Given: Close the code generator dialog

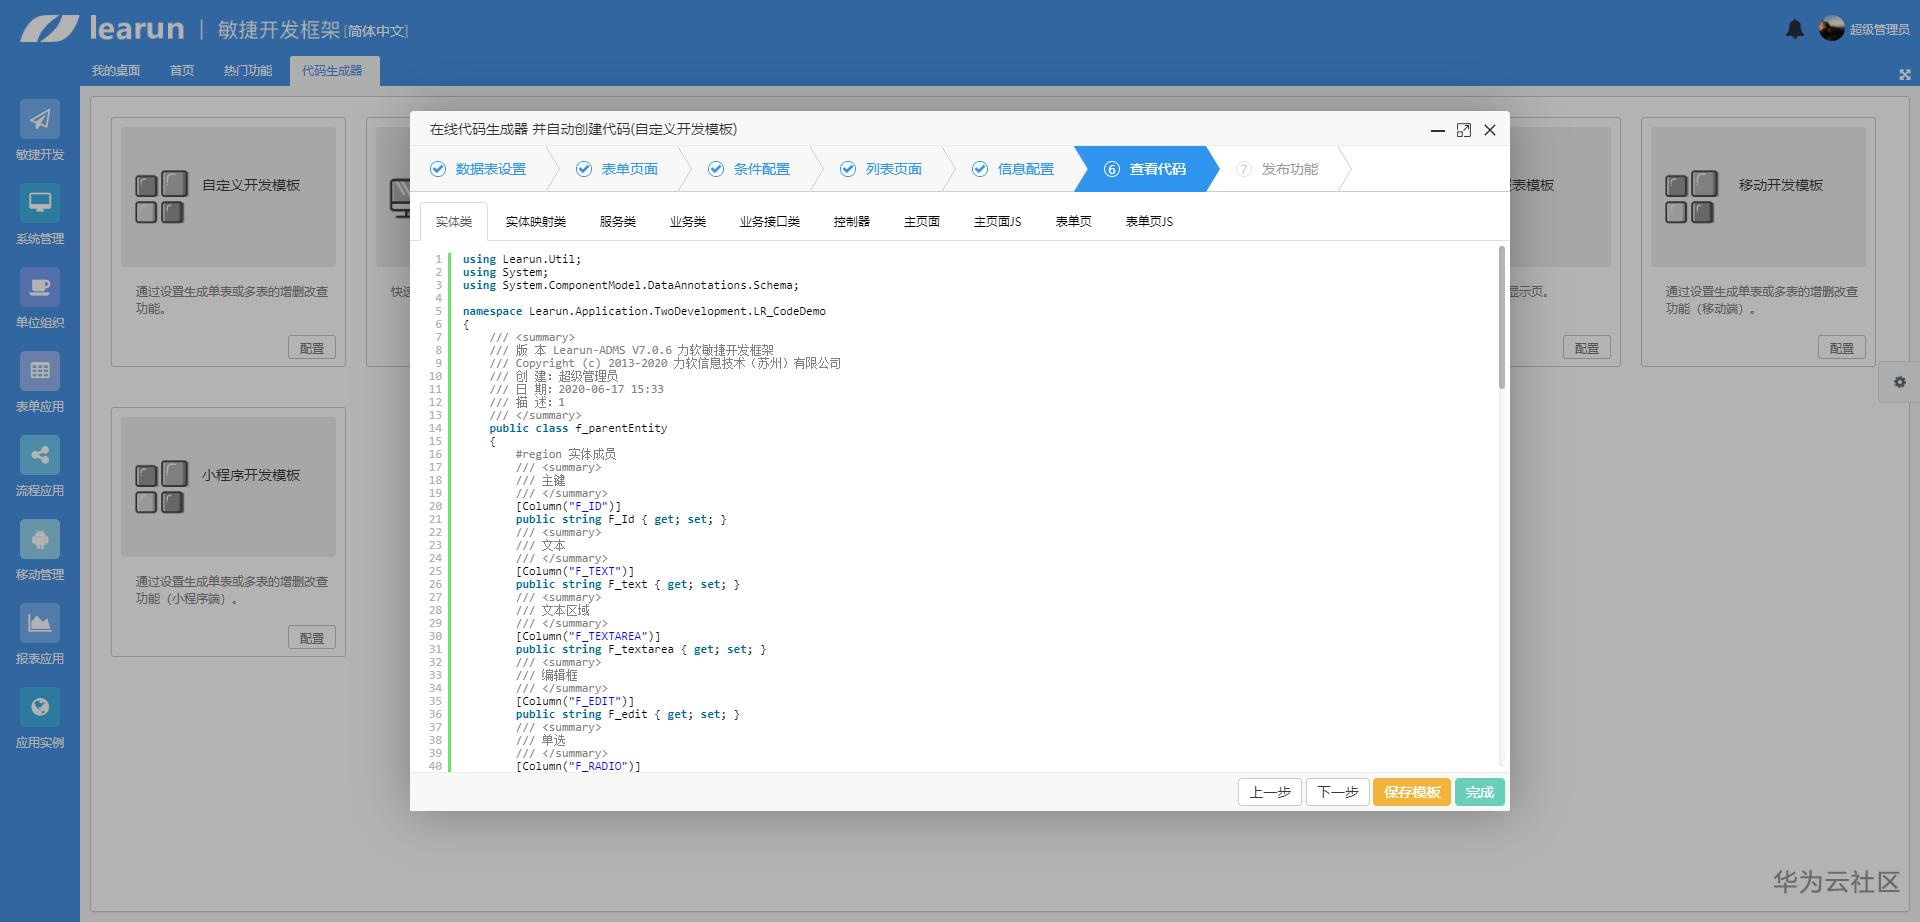Looking at the screenshot, I should [1490, 130].
